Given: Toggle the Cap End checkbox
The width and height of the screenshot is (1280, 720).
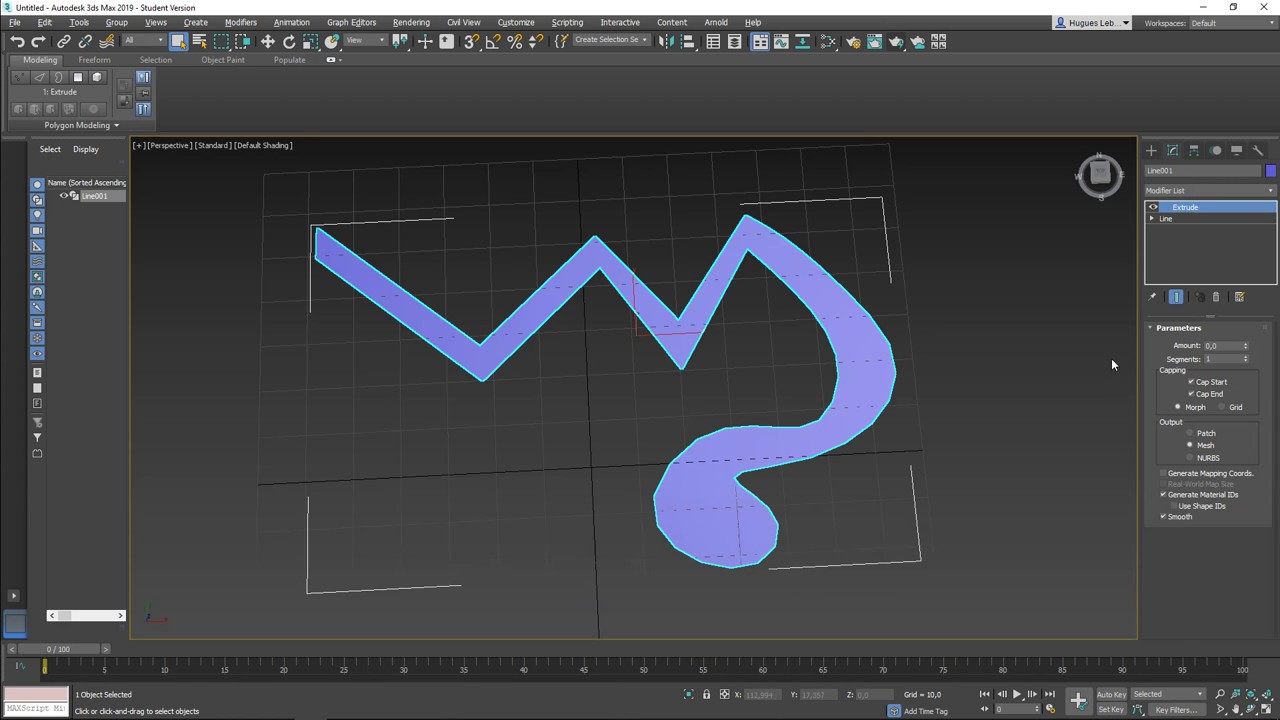Looking at the screenshot, I should tap(1191, 394).
